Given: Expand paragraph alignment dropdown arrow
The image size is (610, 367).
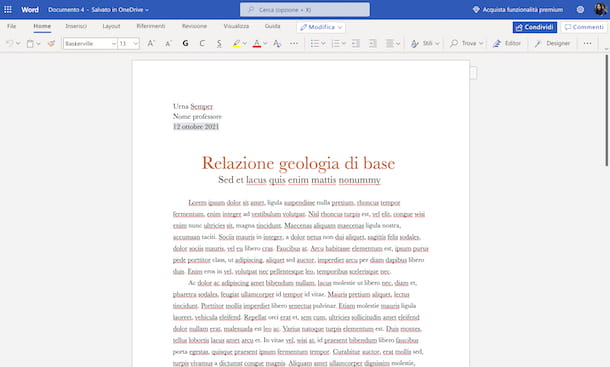Looking at the screenshot, I should click(x=398, y=44).
